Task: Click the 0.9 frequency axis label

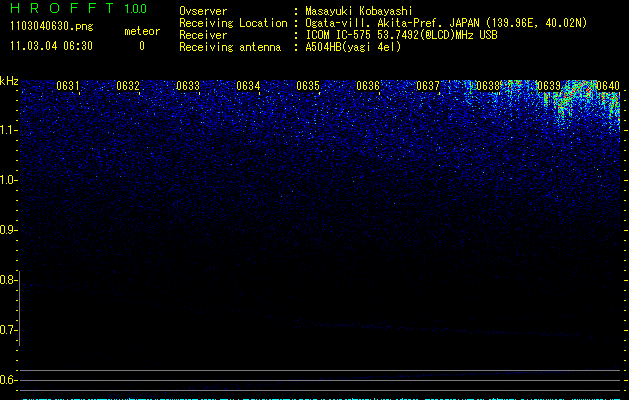Action: tap(8, 230)
